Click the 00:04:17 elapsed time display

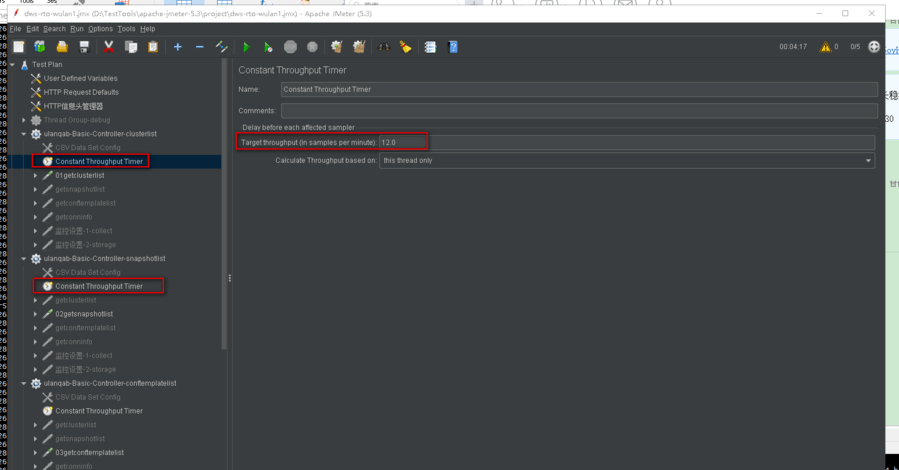pyautogui.click(x=793, y=47)
